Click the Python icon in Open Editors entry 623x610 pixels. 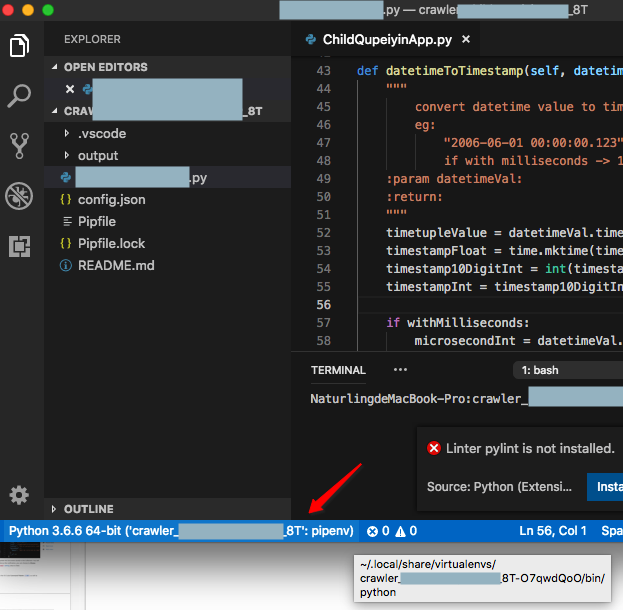tap(87, 89)
